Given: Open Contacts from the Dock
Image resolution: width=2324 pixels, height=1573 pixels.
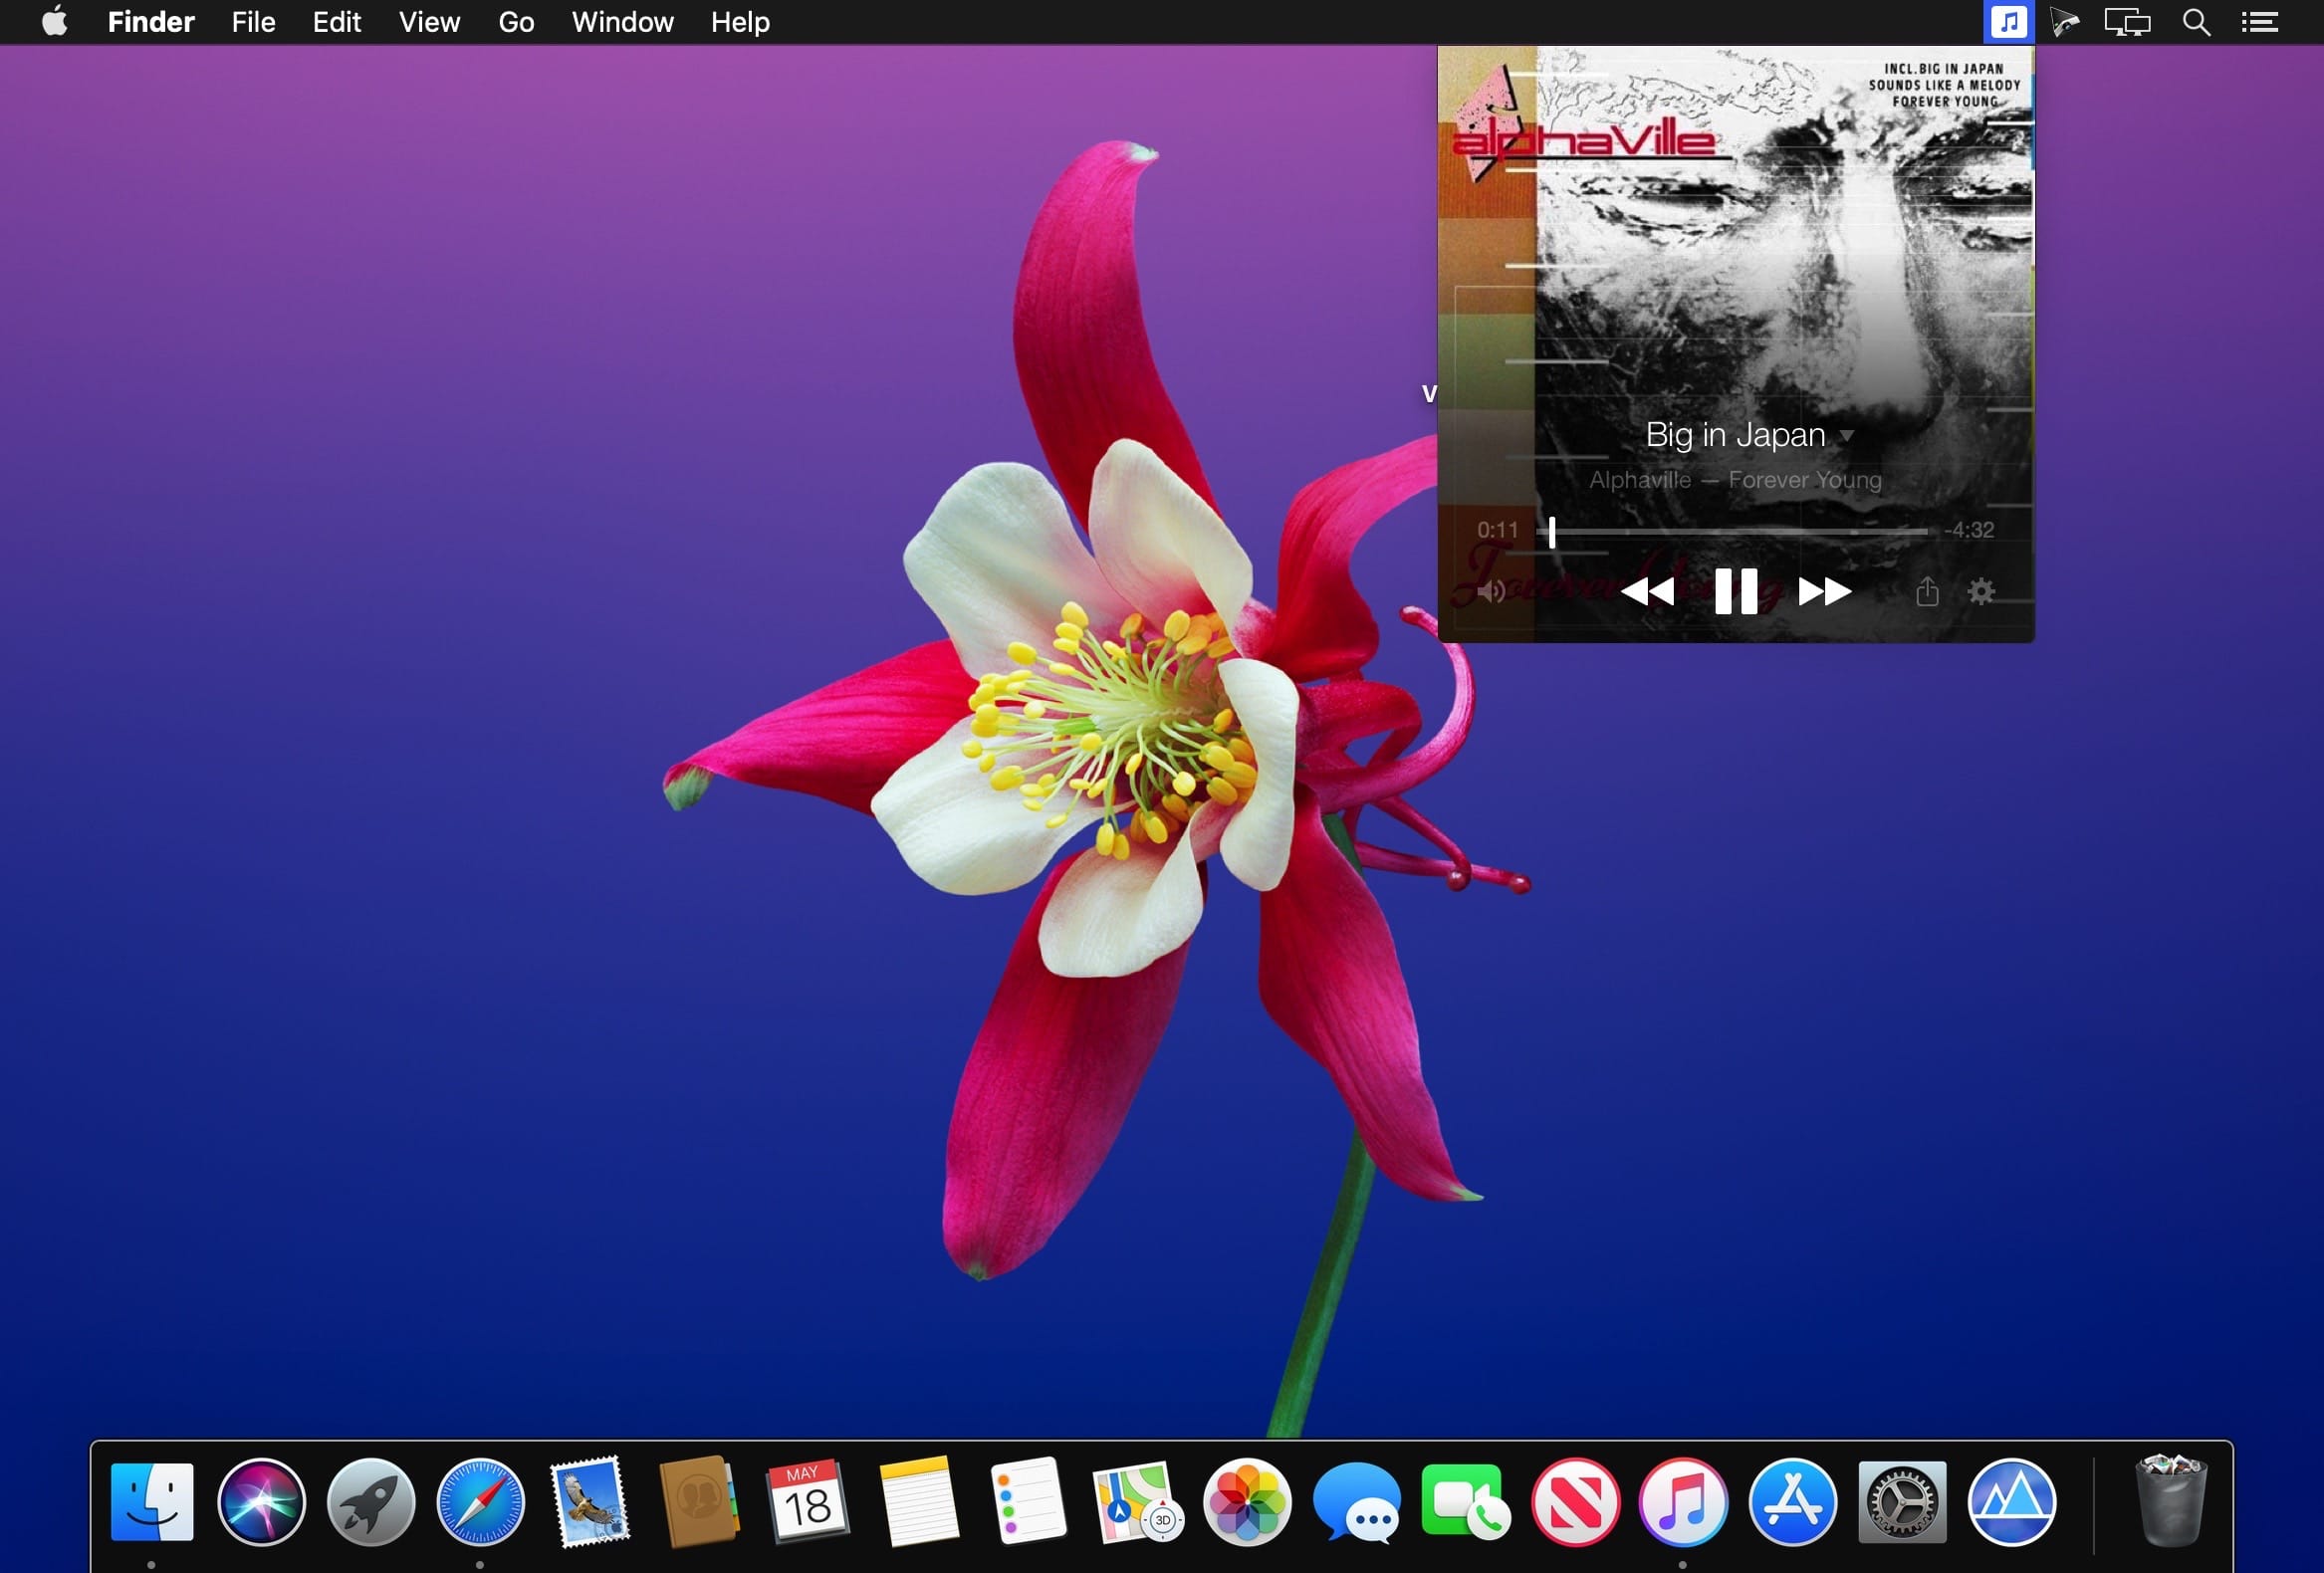Looking at the screenshot, I should (x=699, y=1501).
